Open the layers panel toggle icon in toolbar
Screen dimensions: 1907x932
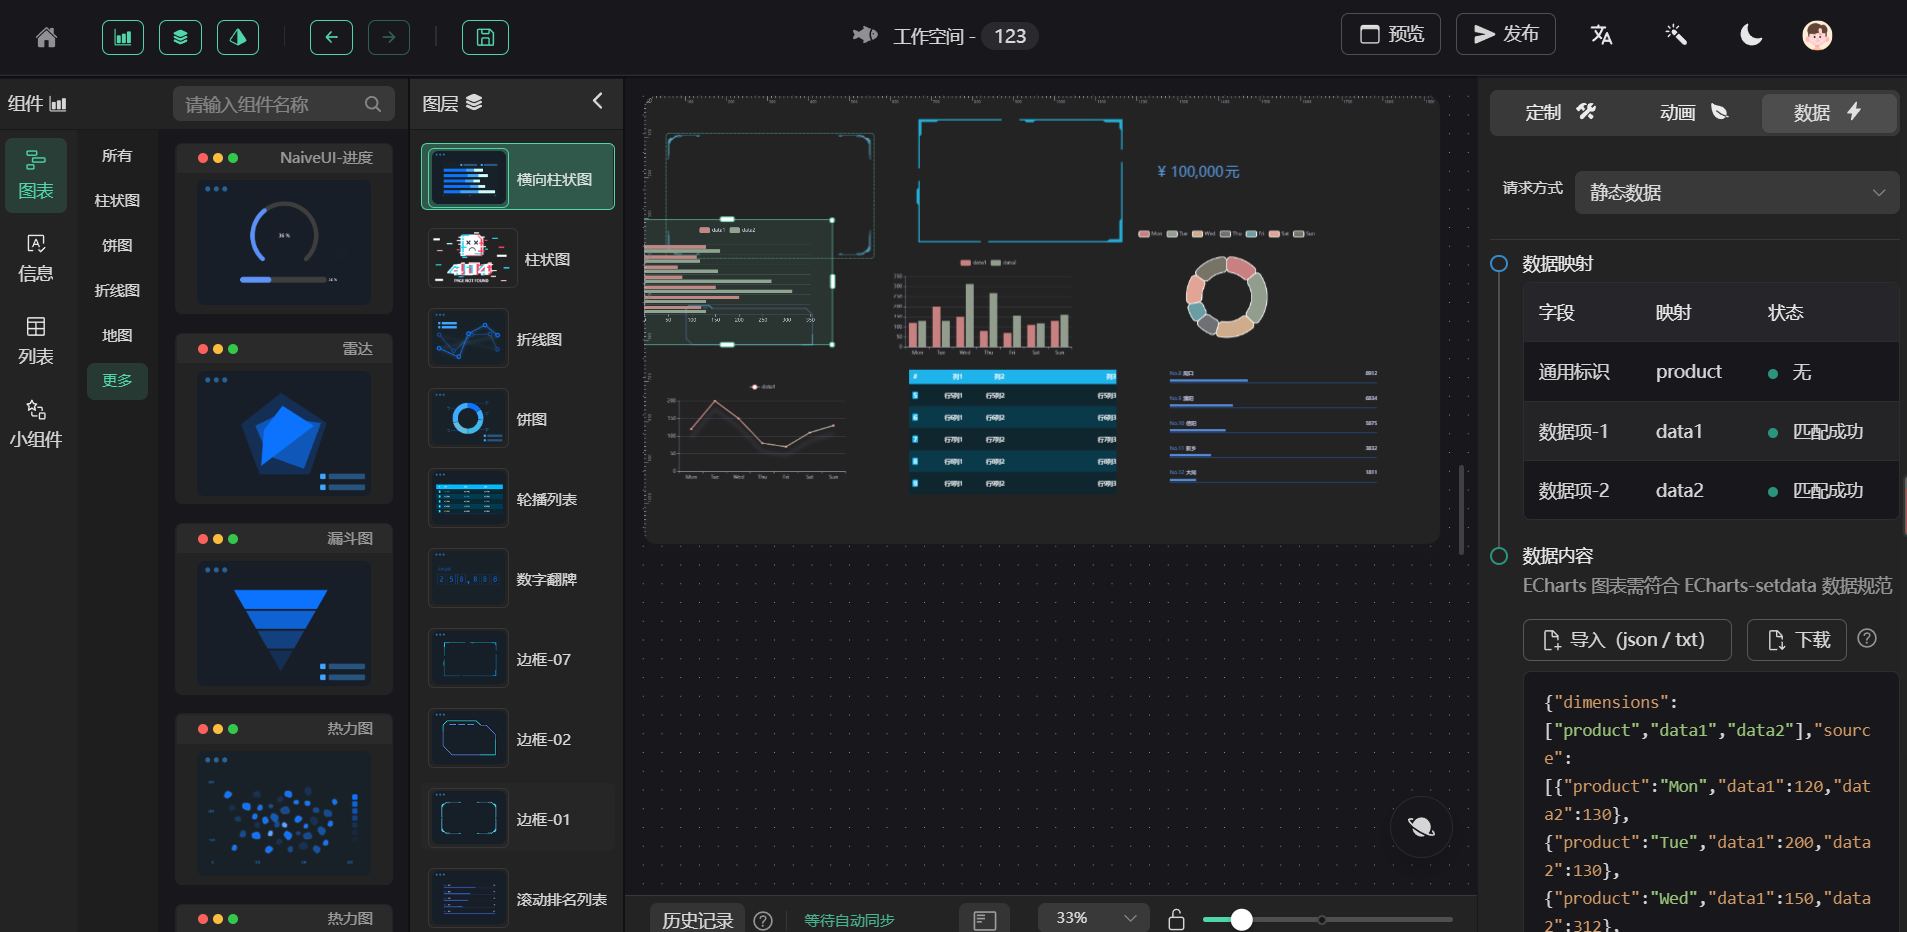180,36
